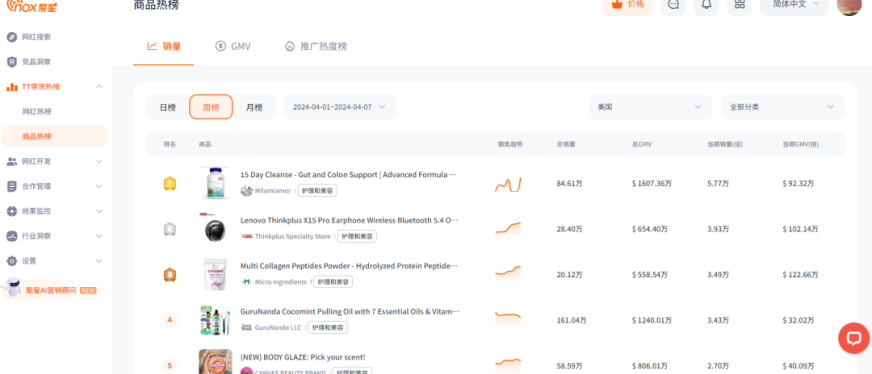
Task: Click the rank 4 badge
Action: pyautogui.click(x=170, y=320)
